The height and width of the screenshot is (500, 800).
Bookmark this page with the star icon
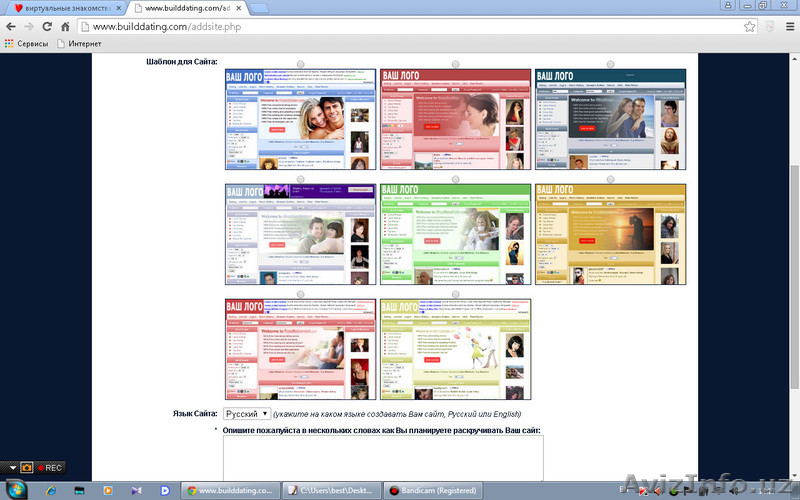[x=749, y=26]
